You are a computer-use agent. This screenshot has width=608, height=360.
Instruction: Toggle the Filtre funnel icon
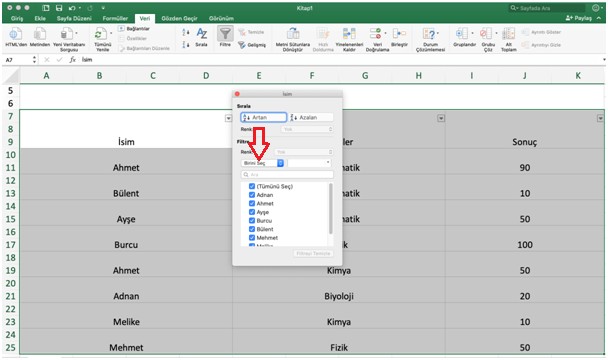coord(225,34)
